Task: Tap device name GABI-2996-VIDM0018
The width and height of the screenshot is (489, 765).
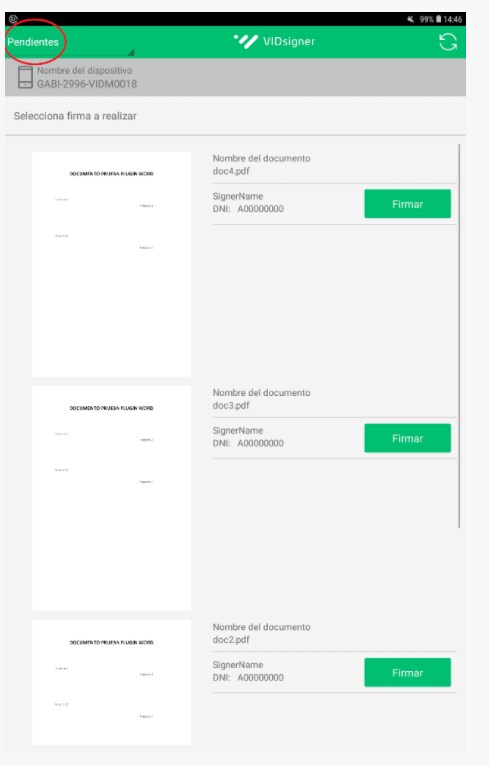Action: click(x=87, y=84)
